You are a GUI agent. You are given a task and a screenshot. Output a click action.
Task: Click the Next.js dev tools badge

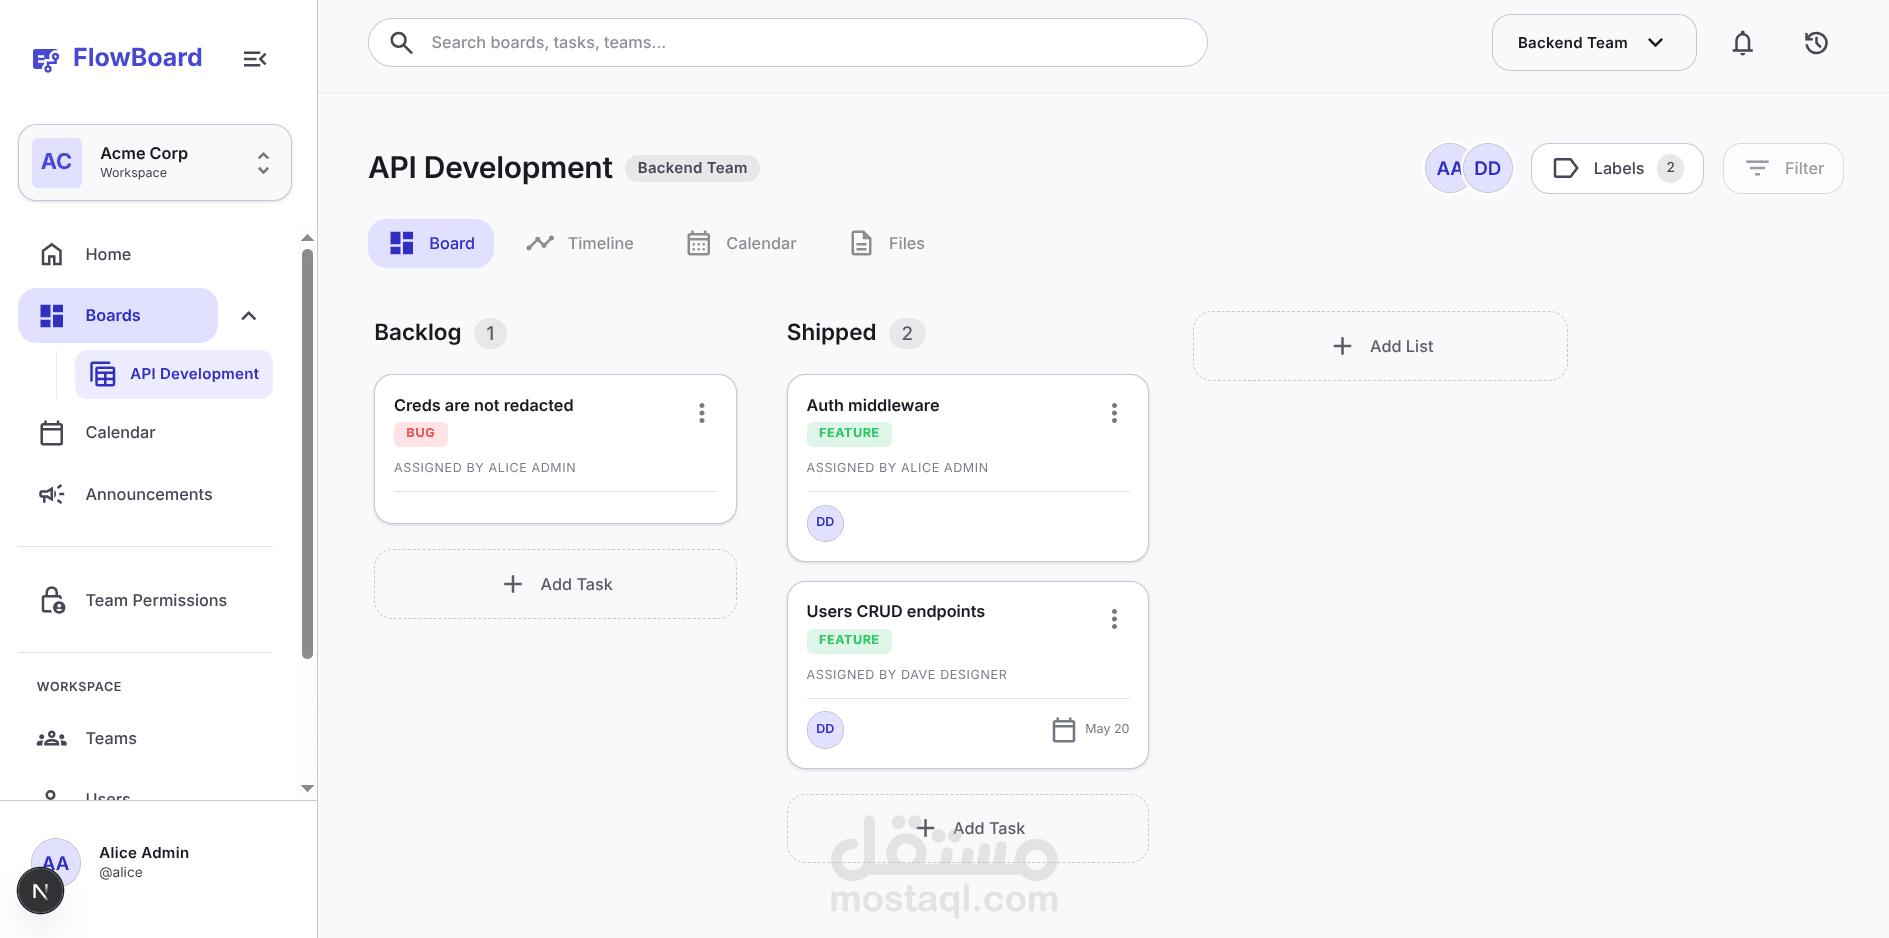coord(41,891)
